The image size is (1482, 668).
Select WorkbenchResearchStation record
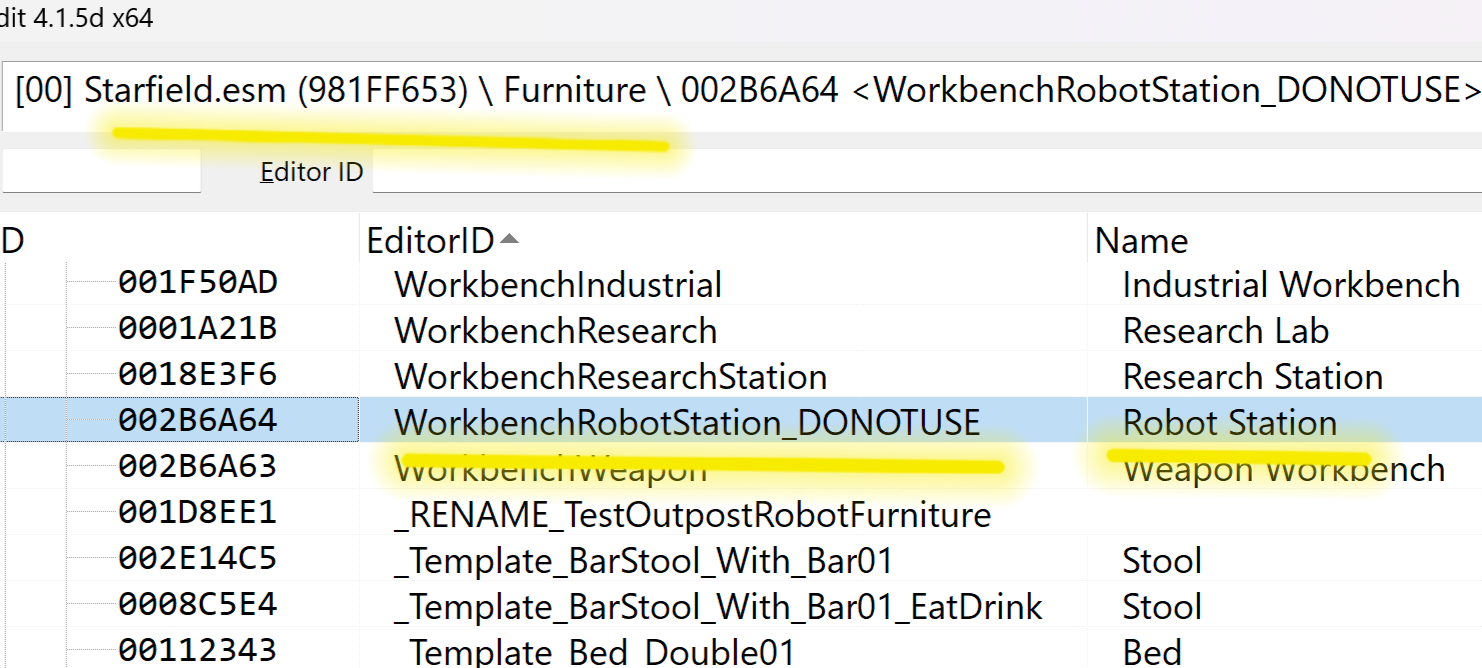pos(611,377)
